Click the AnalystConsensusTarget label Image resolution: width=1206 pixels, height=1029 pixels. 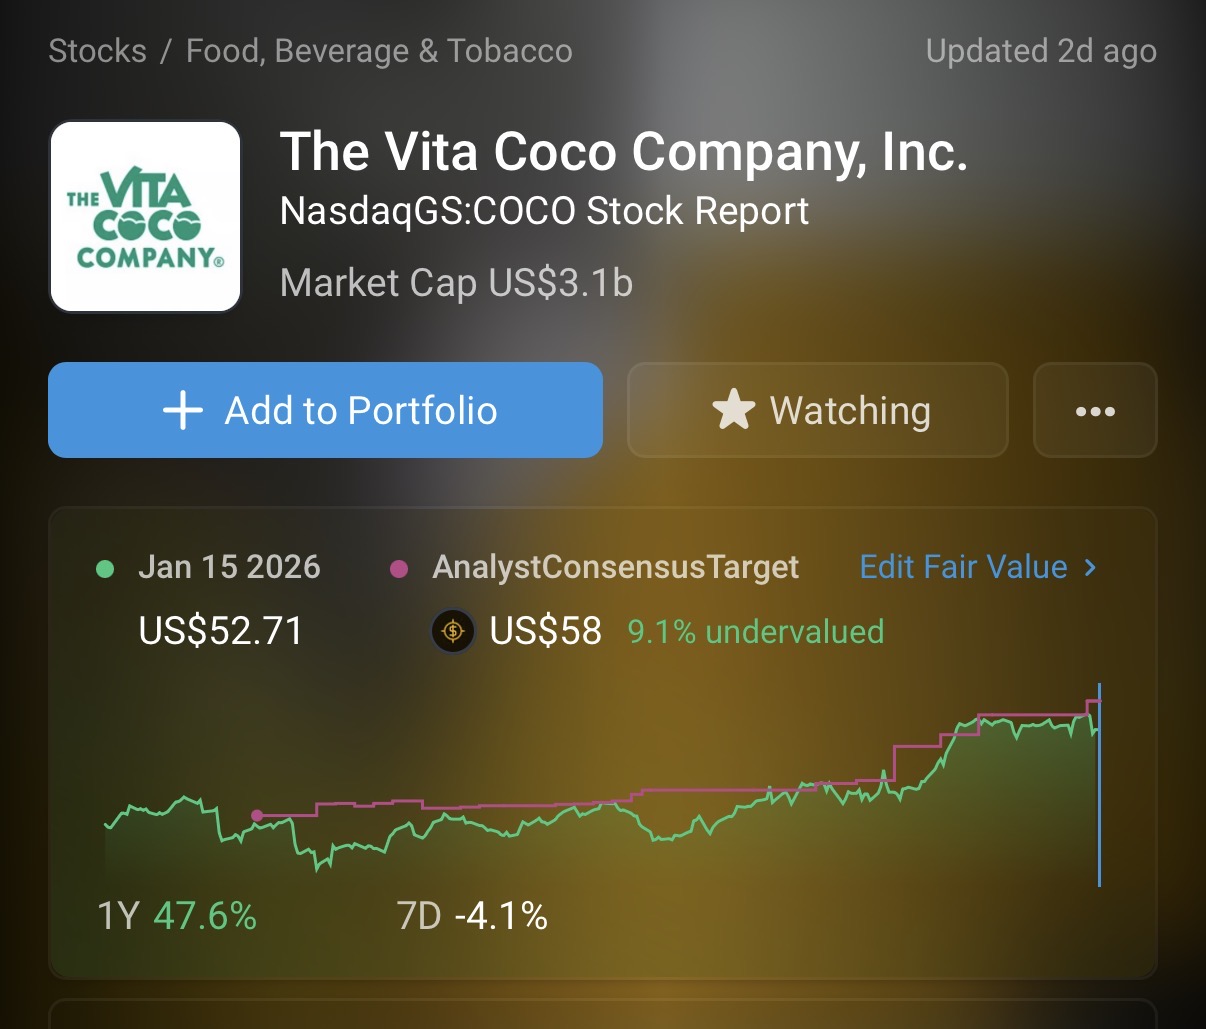coord(615,567)
